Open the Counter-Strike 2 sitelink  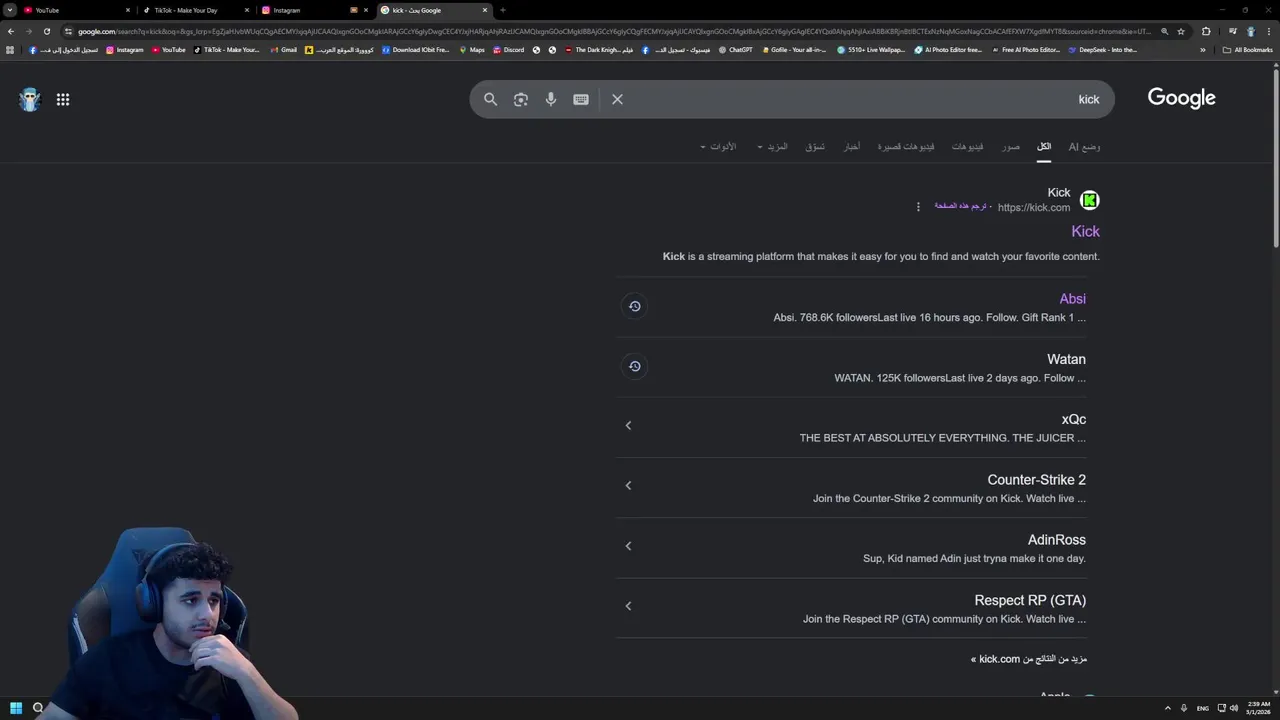[1036, 480]
